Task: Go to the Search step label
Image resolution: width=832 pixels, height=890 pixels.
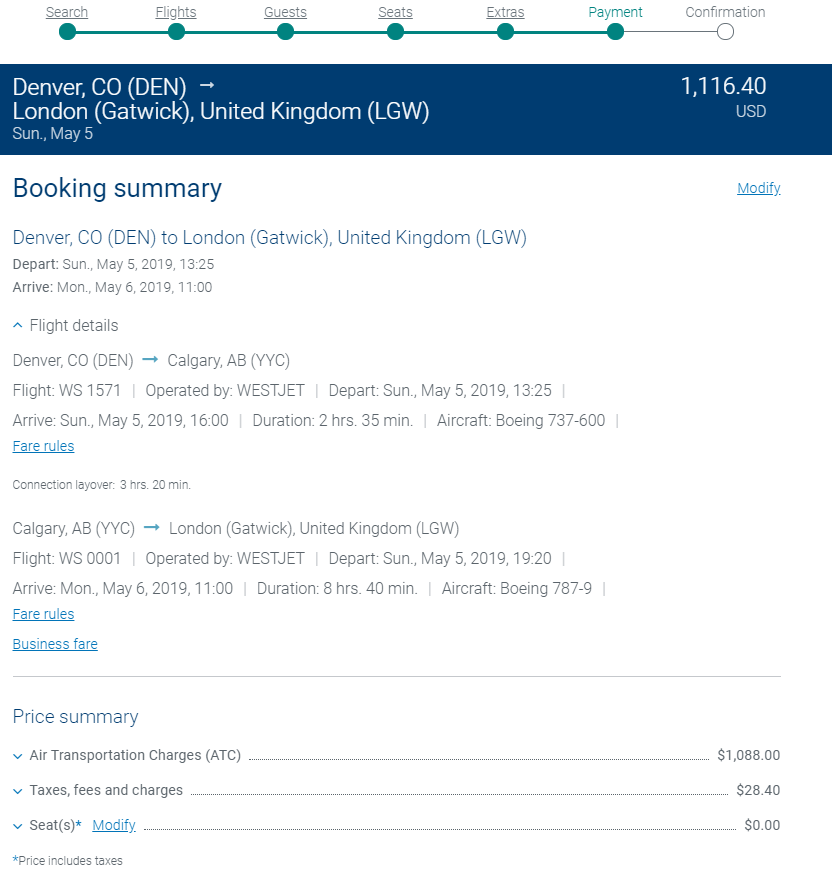Action: click(x=67, y=13)
